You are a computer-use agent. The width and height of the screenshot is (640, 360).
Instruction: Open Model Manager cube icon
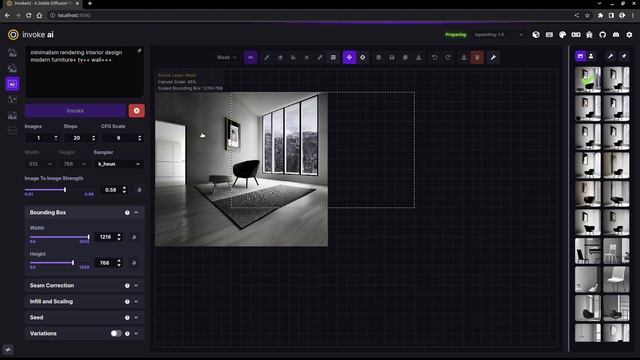tap(536, 35)
